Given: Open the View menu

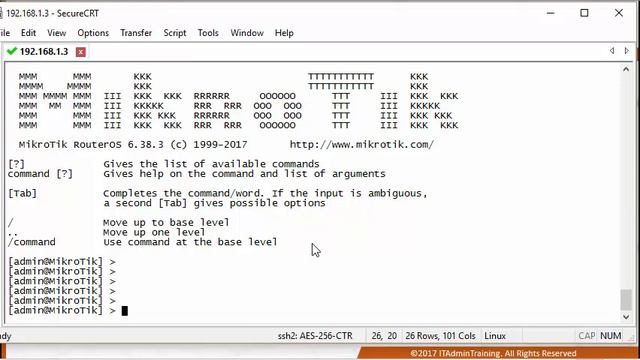Looking at the screenshot, I should [x=56, y=33].
